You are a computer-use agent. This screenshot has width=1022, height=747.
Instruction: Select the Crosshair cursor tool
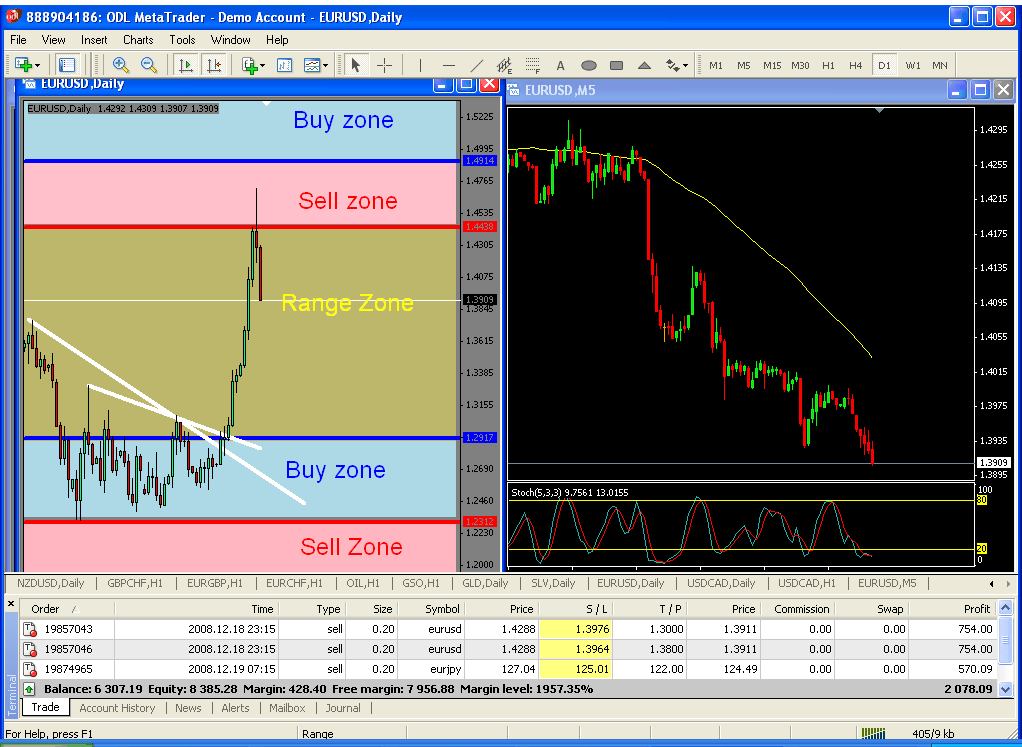(x=385, y=65)
